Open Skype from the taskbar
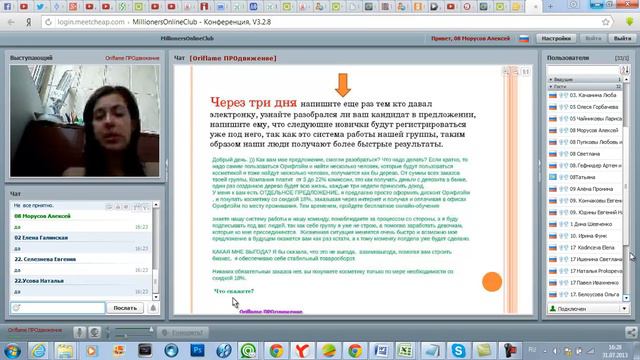The width and height of the screenshot is (640, 360). click(458, 350)
